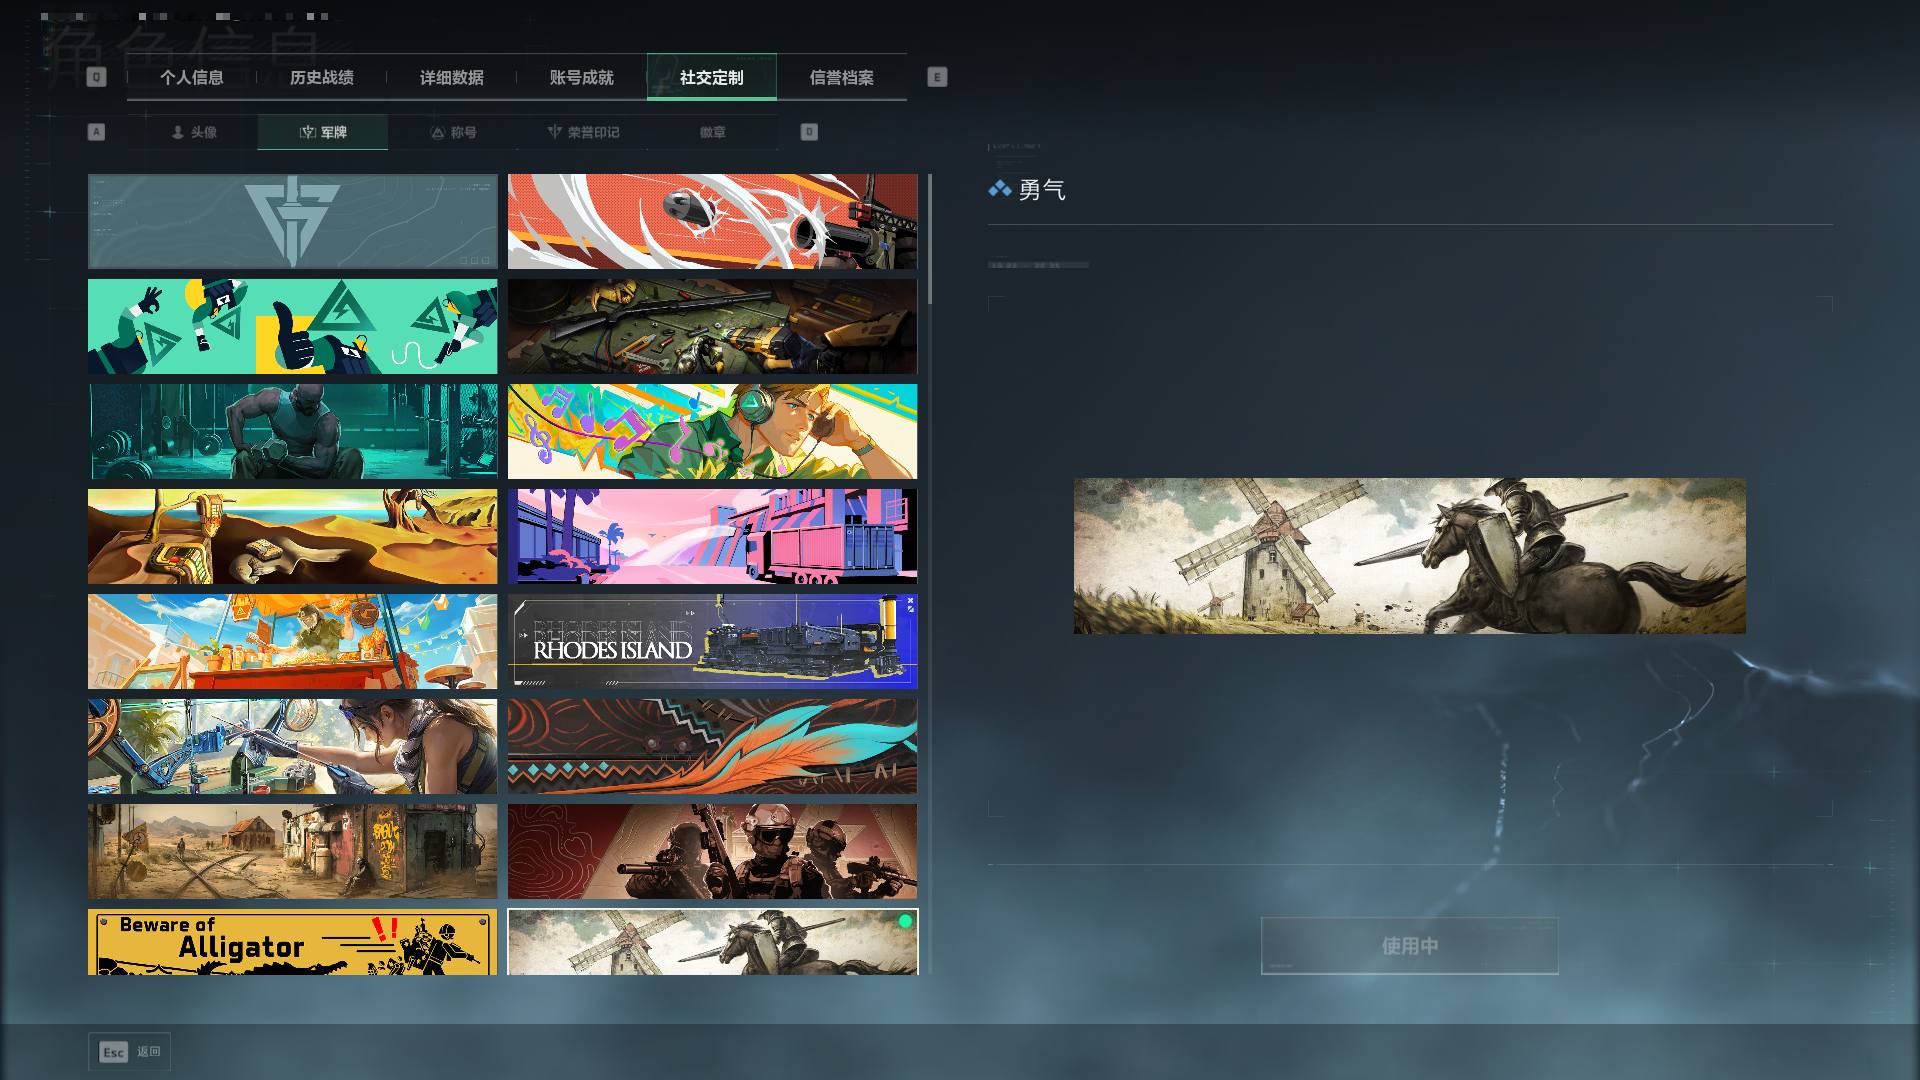Pick the woman mechanic workshop dog tag

[293, 747]
